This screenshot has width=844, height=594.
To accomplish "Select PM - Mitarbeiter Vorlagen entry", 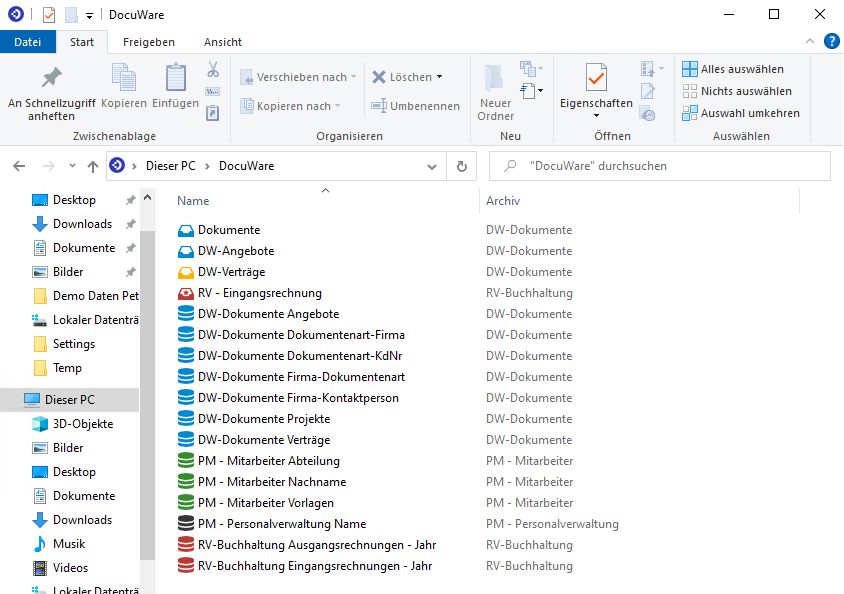I will [266, 503].
